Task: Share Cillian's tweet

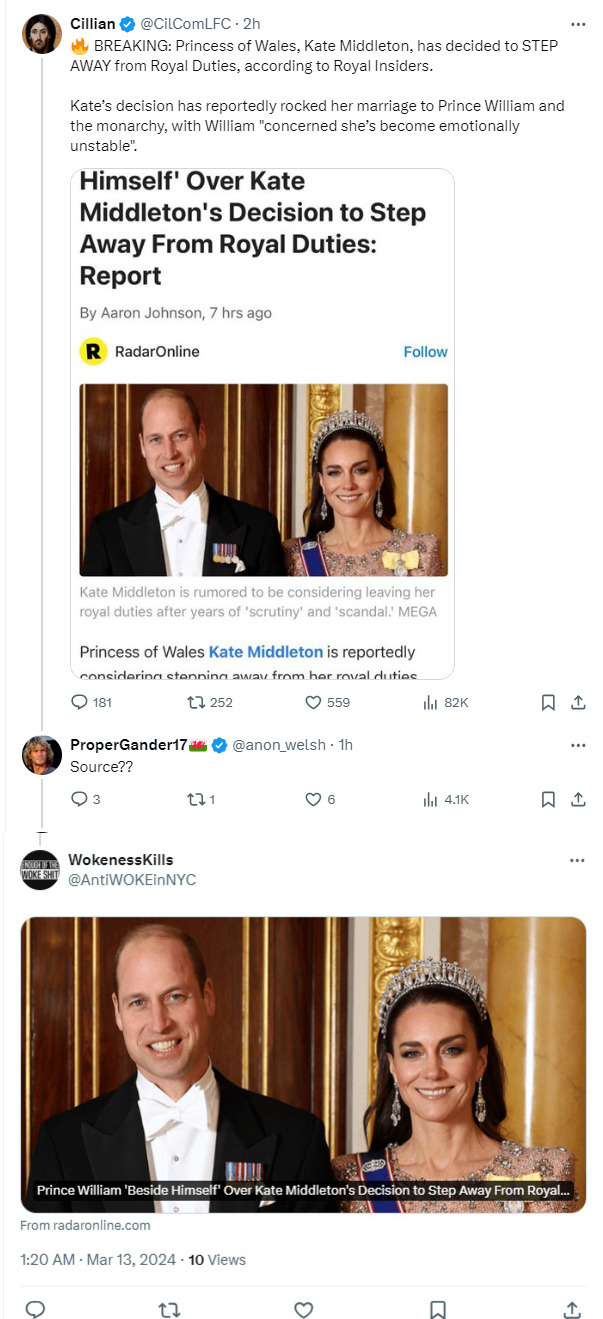Action: [577, 702]
